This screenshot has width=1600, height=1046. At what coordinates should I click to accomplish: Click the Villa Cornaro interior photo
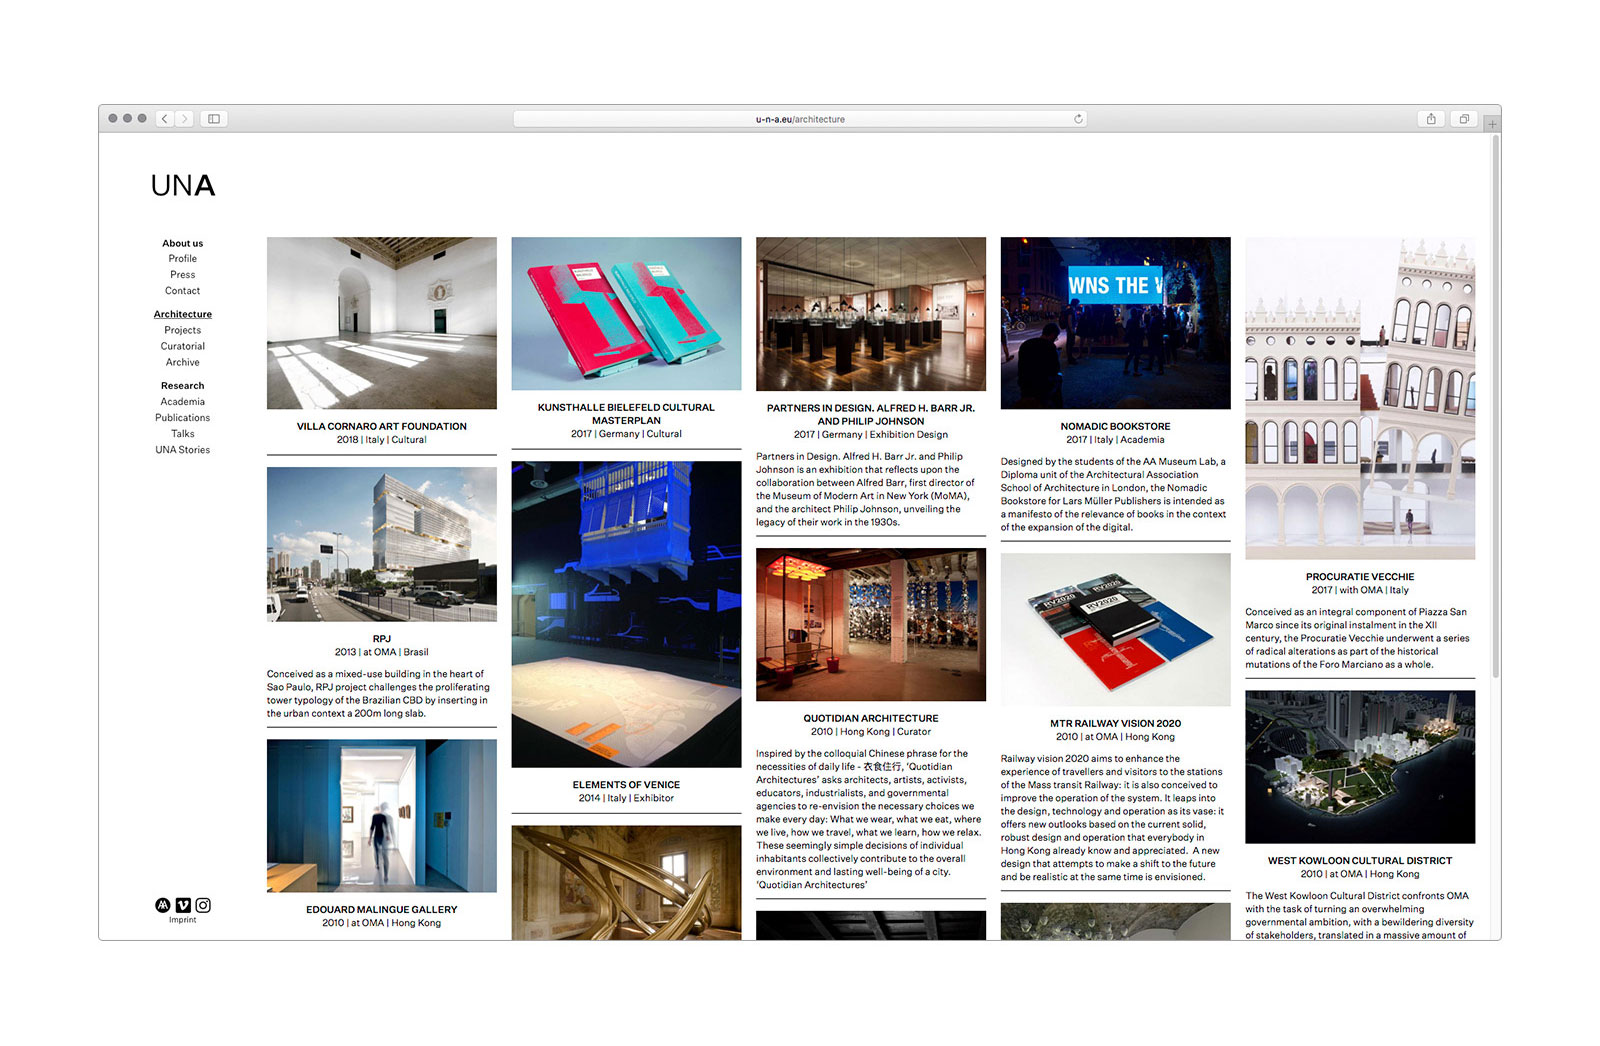pyautogui.click(x=382, y=323)
